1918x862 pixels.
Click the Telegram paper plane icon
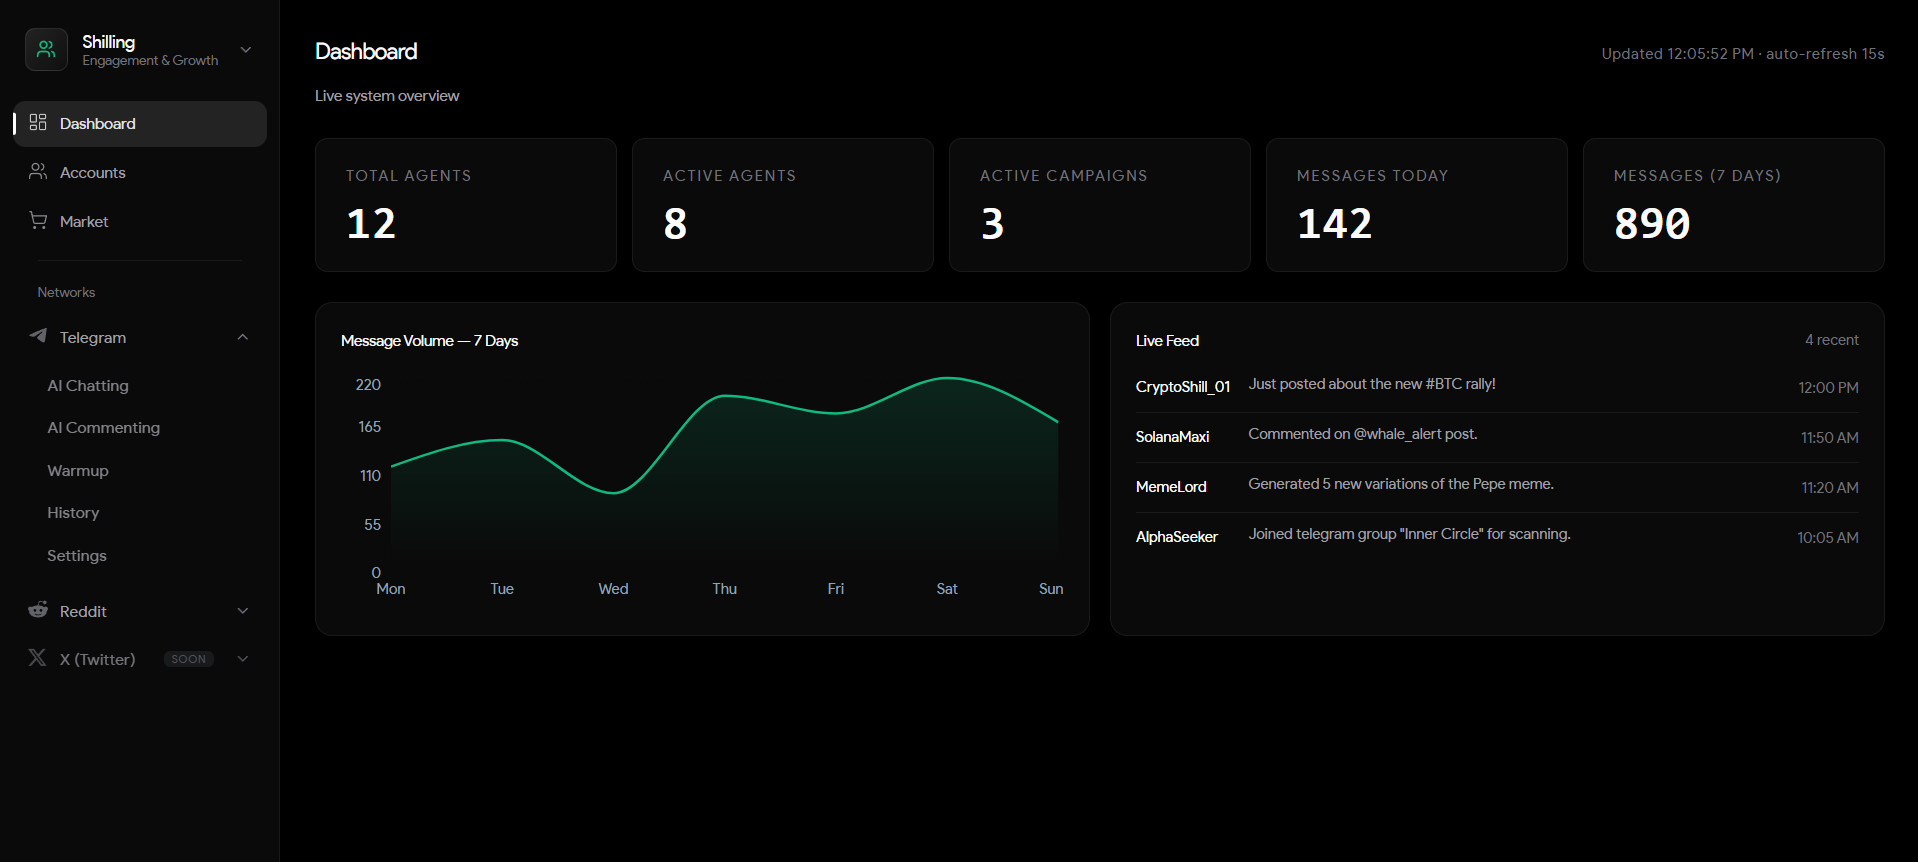(x=38, y=336)
